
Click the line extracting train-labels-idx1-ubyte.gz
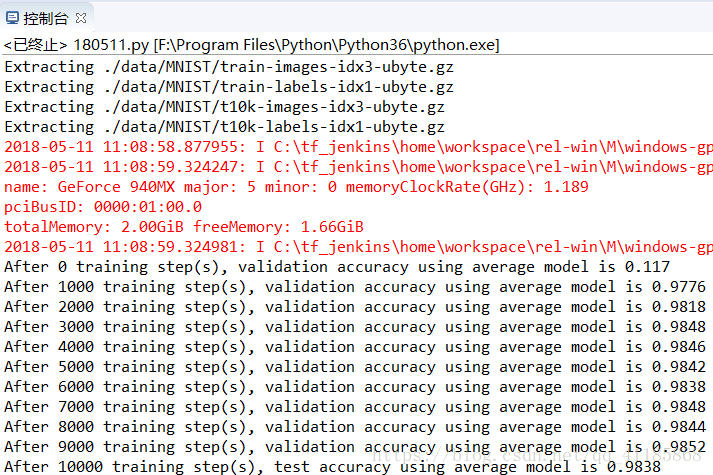229,87
